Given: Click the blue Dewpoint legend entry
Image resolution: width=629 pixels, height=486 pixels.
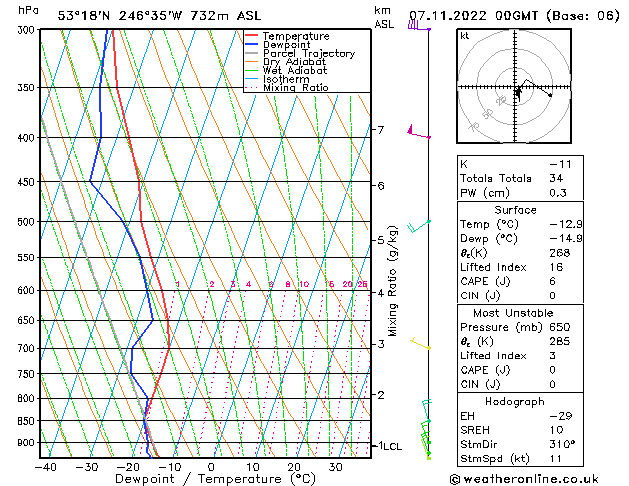Looking at the screenshot, I should click(x=278, y=45).
